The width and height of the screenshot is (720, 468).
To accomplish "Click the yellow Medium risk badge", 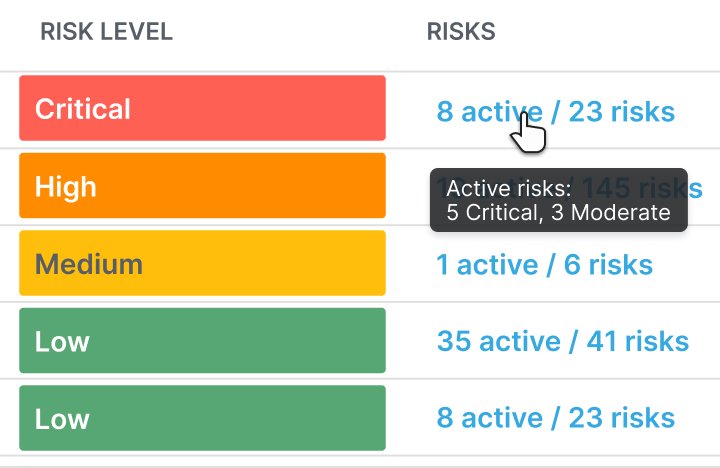I will 202,263.
